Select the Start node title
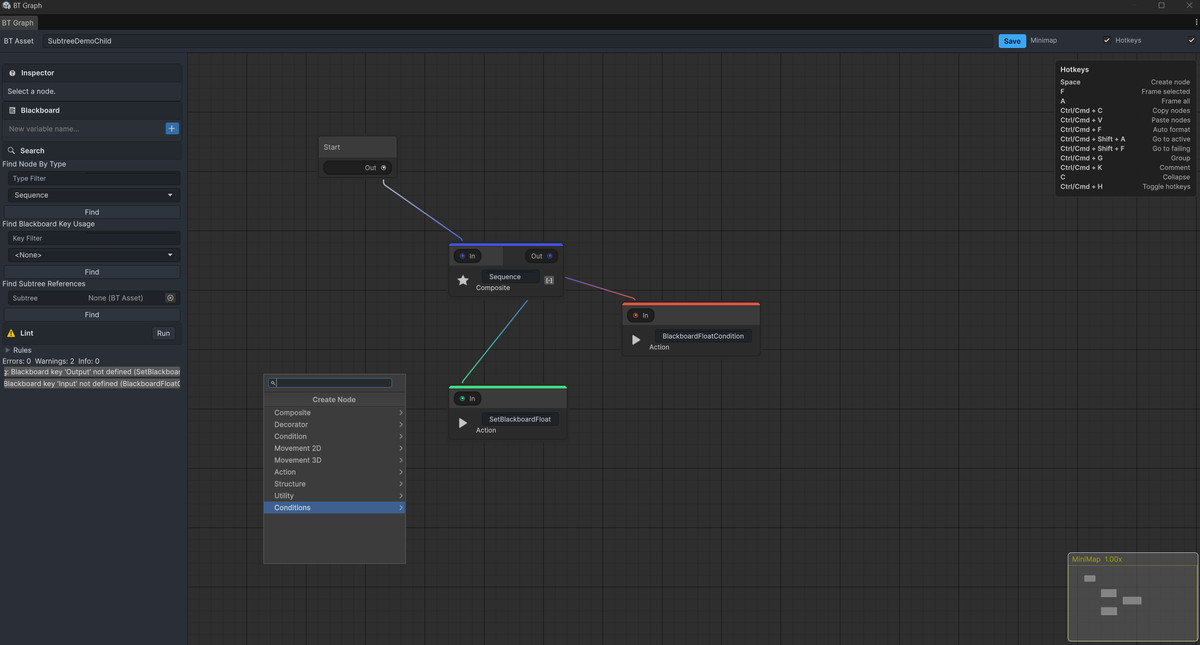The width and height of the screenshot is (1200, 645). pos(332,147)
